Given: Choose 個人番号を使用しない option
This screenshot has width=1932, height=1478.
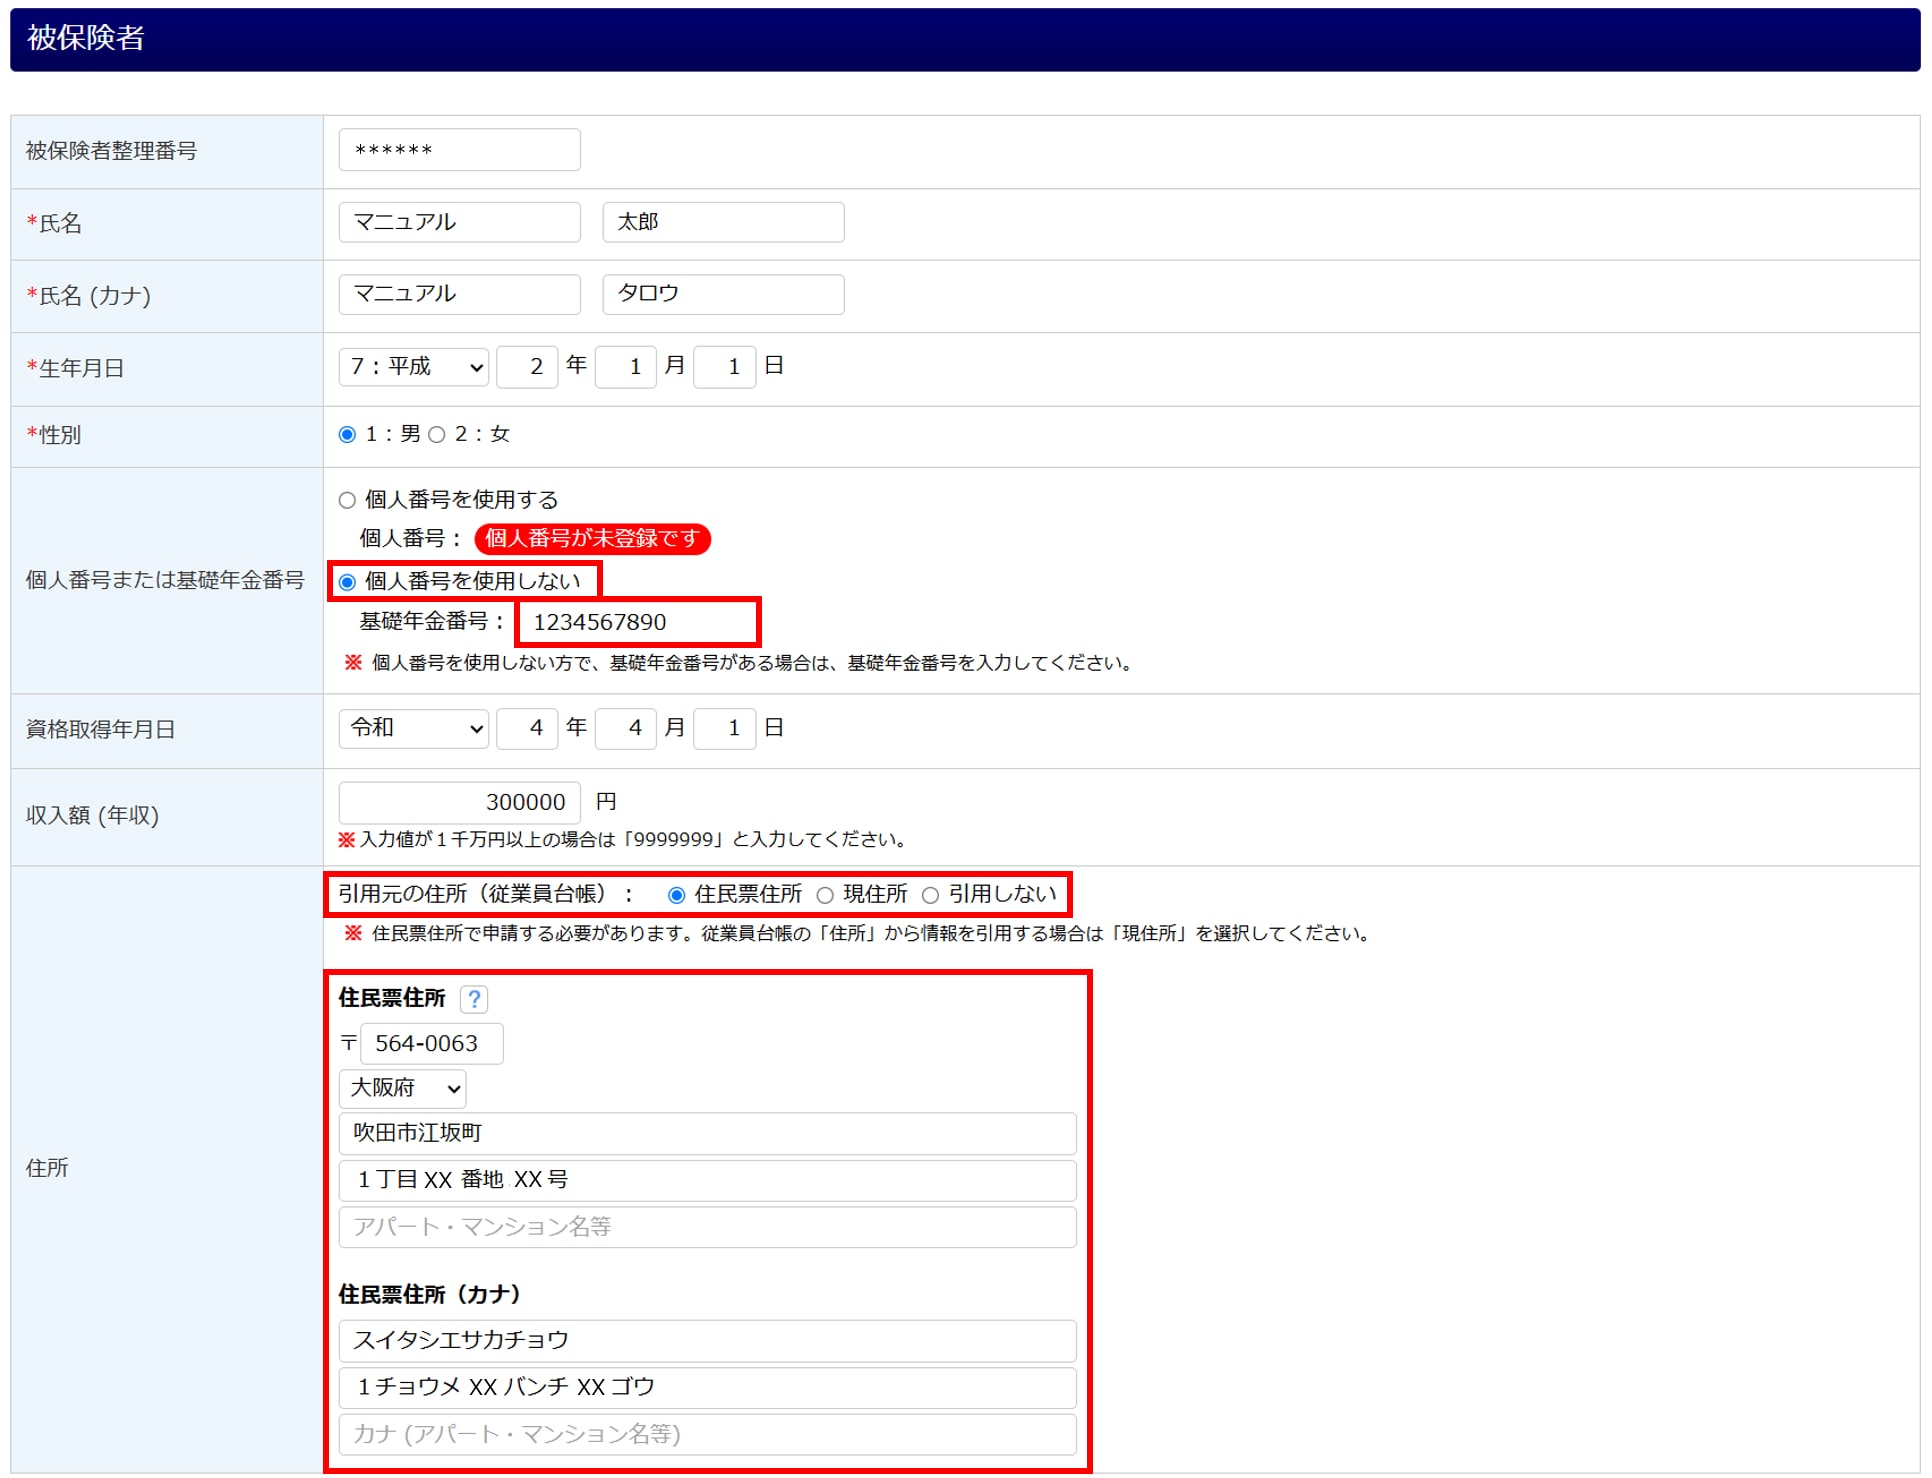Looking at the screenshot, I should tap(347, 582).
